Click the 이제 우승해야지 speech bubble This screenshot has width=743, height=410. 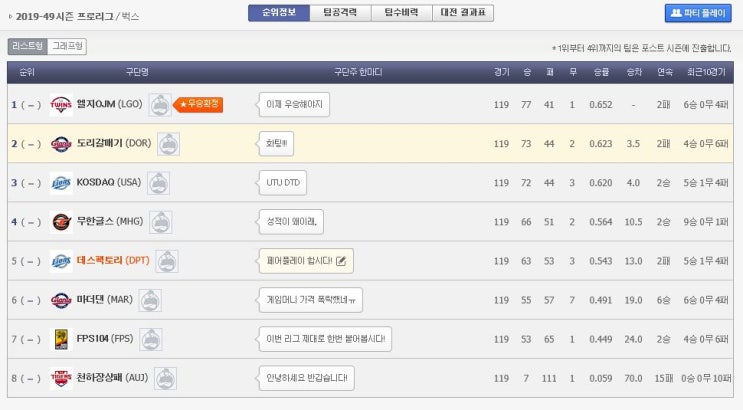pyautogui.click(x=294, y=104)
